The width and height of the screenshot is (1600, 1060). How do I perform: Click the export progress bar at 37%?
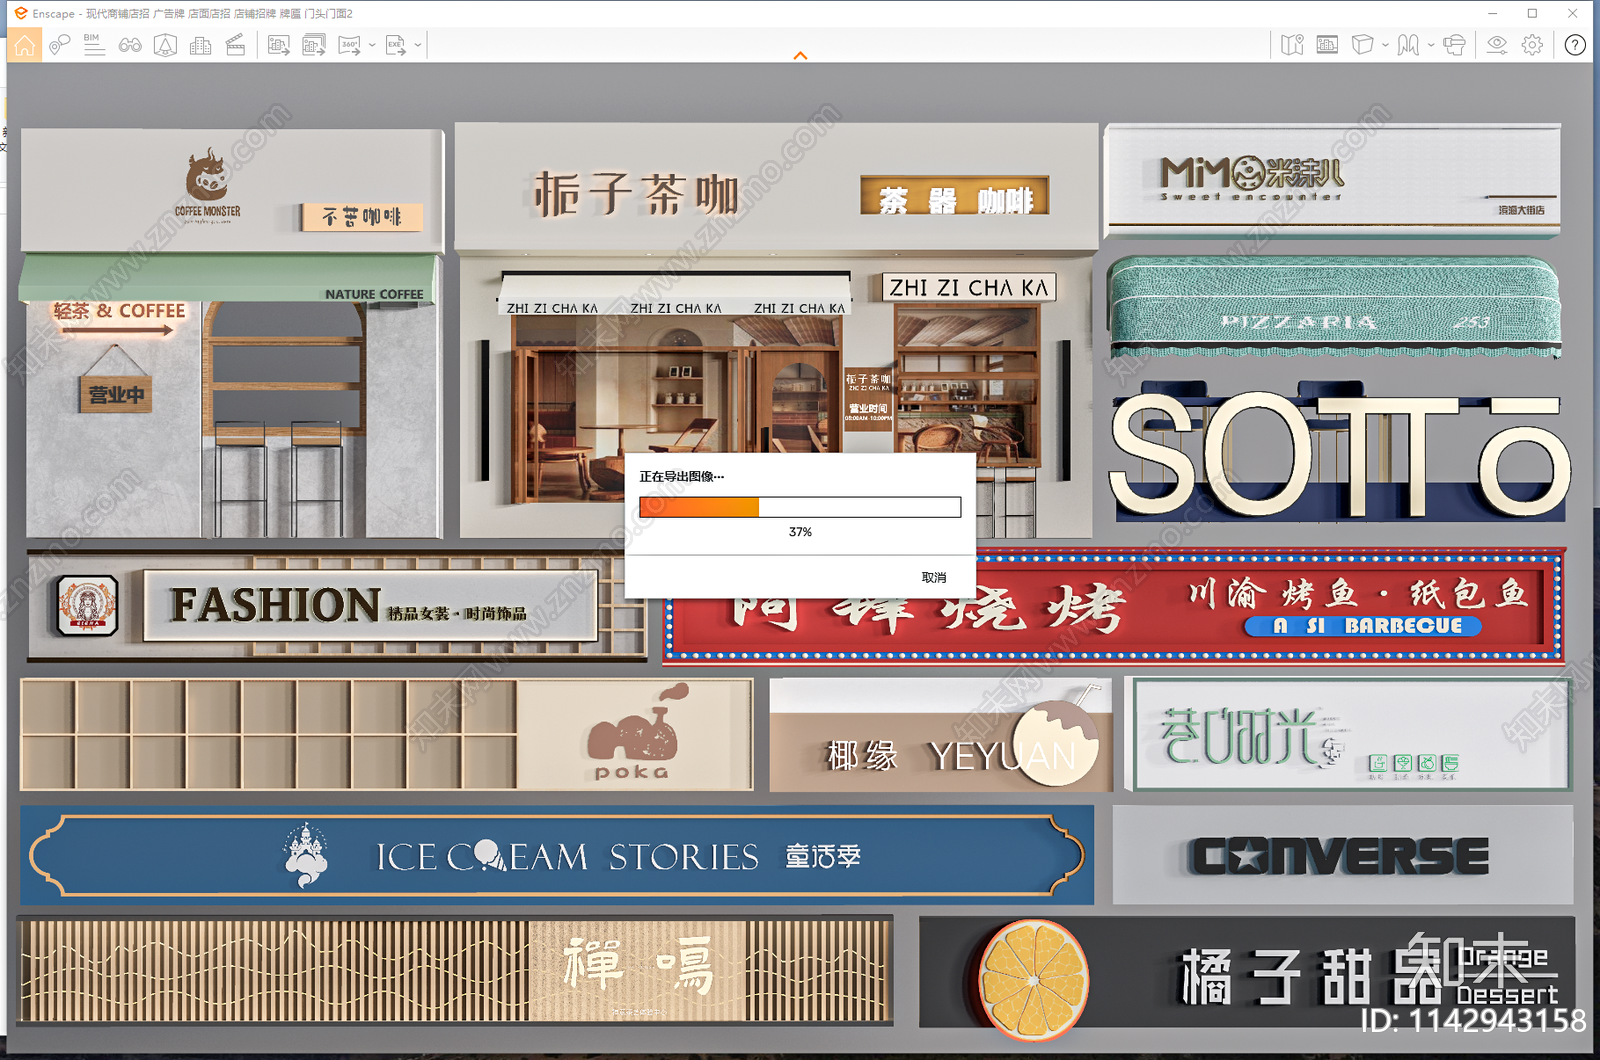(800, 507)
